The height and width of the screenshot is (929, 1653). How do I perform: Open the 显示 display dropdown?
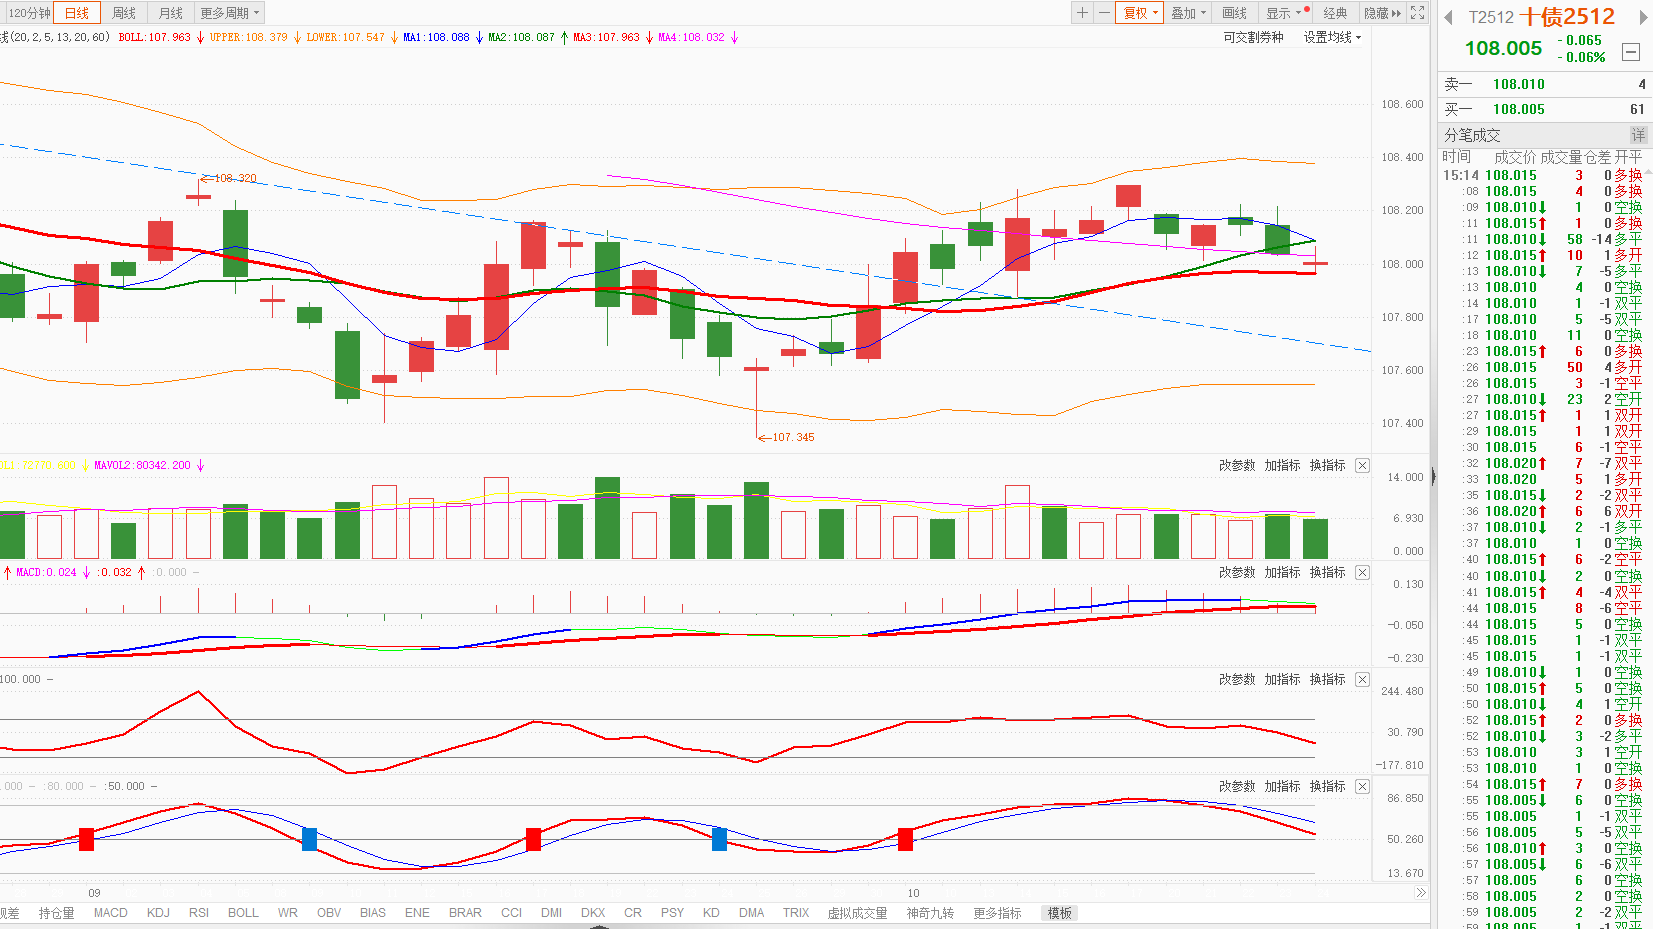[1286, 13]
